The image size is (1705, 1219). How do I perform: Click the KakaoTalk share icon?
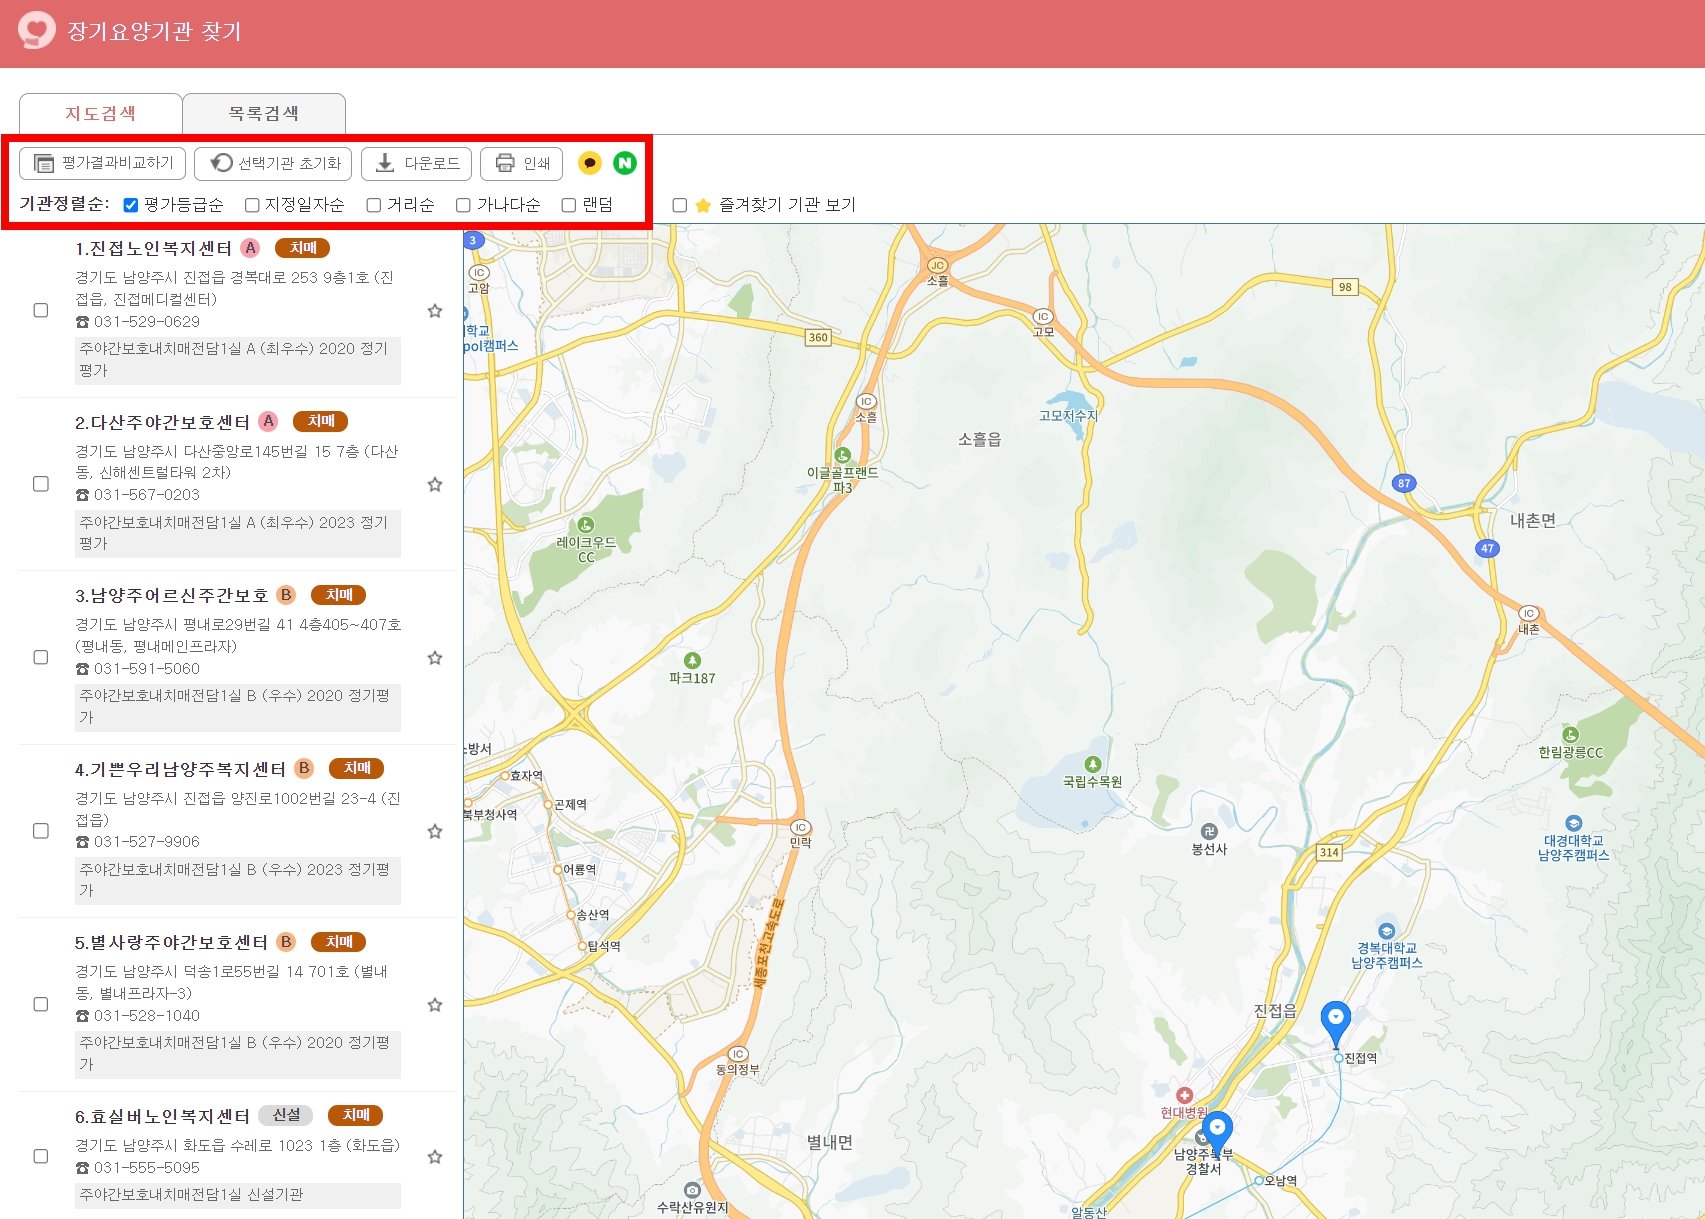pos(589,163)
